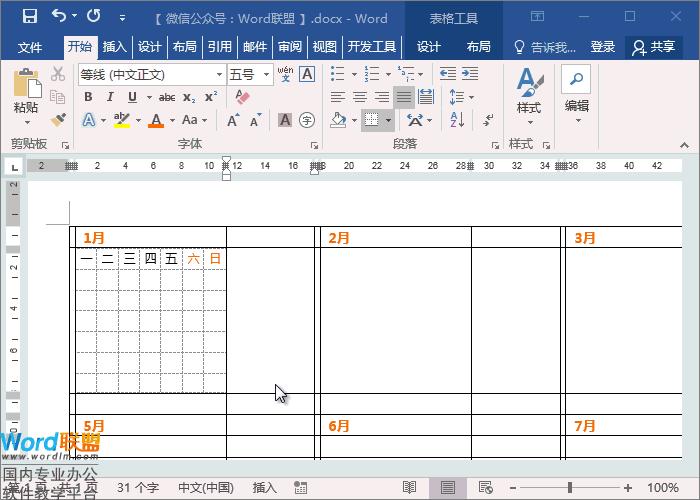Viewport: 700px width, 500px height.
Task: Switch to the 邮件 tab
Action: (255, 46)
